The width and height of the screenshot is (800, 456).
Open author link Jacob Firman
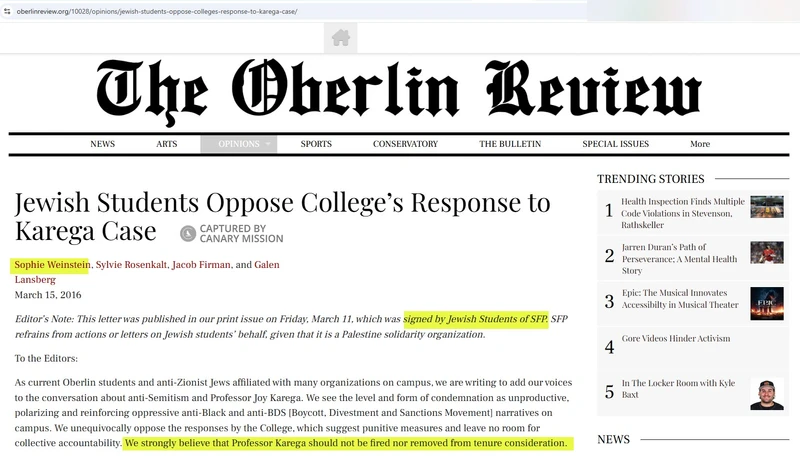point(201,265)
